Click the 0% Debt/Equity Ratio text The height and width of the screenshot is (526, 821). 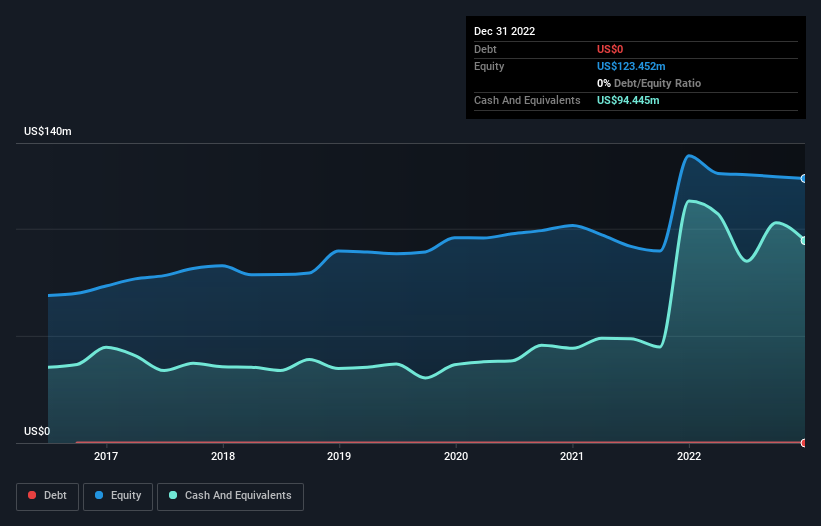pyautogui.click(x=649, y=83)
